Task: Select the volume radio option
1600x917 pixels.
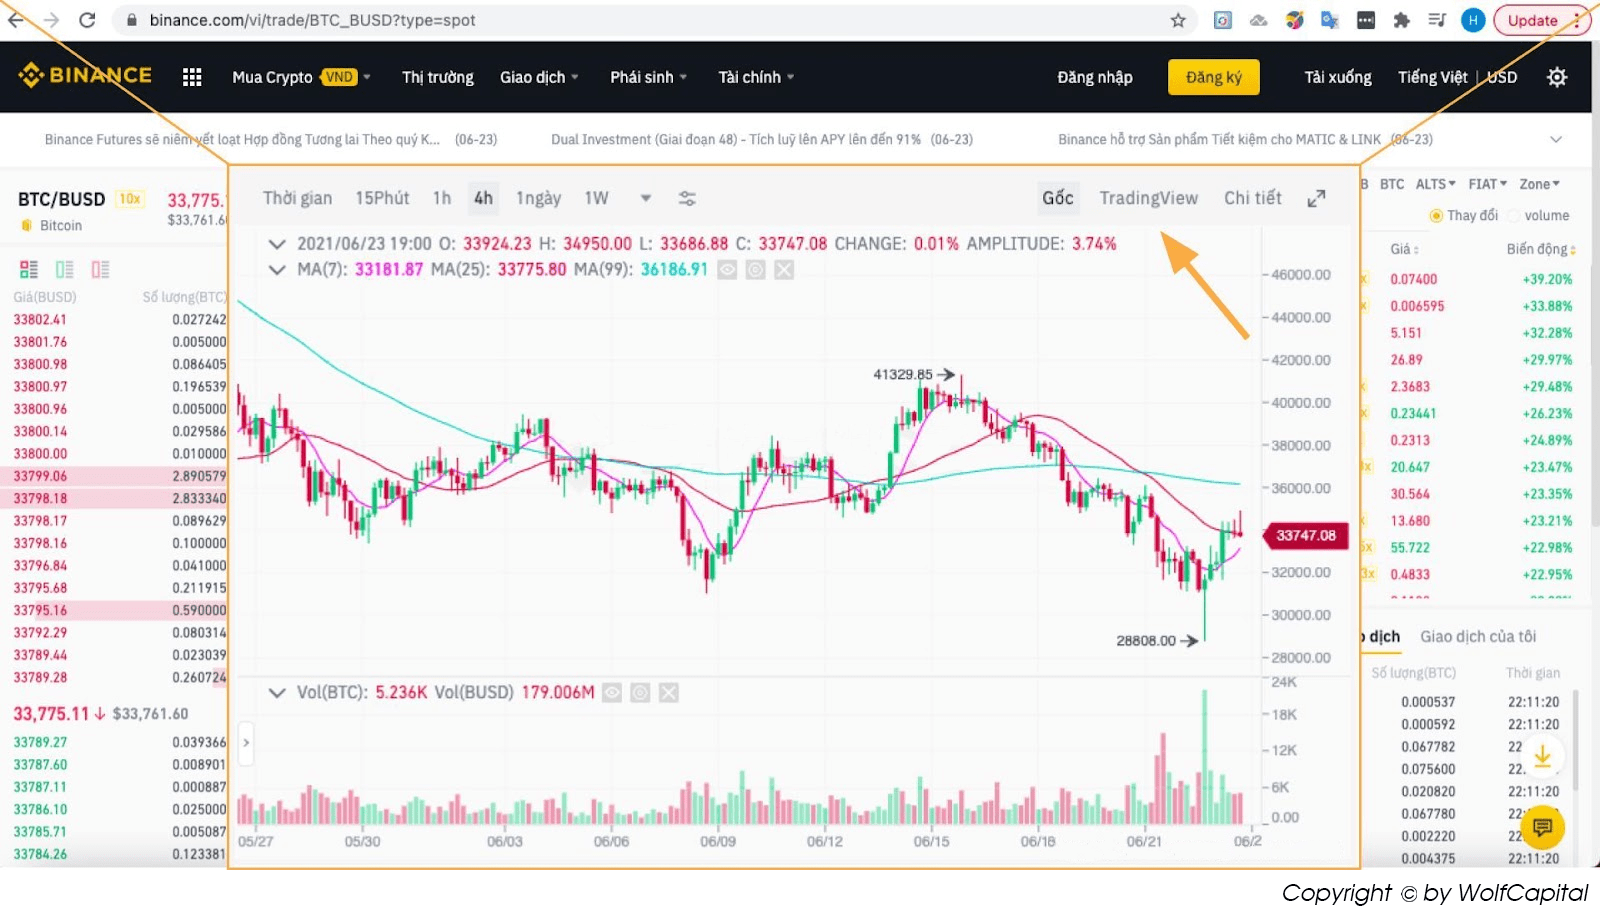Action: click(1513, 215)
